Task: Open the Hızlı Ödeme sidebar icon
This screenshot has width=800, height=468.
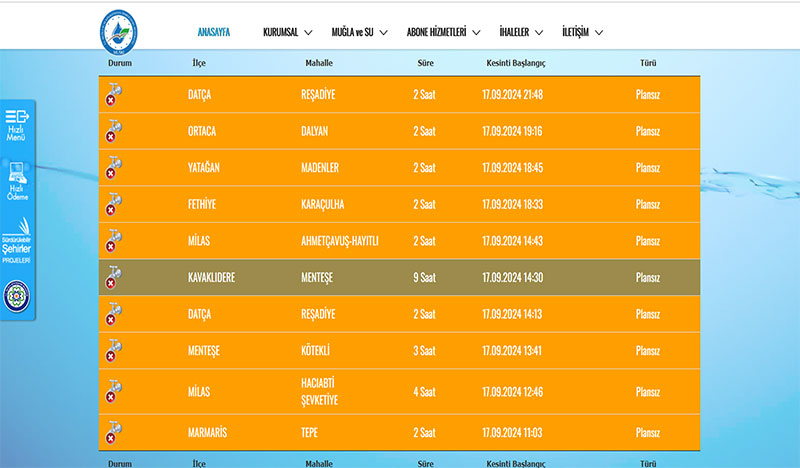Action: tap(17, 182)
